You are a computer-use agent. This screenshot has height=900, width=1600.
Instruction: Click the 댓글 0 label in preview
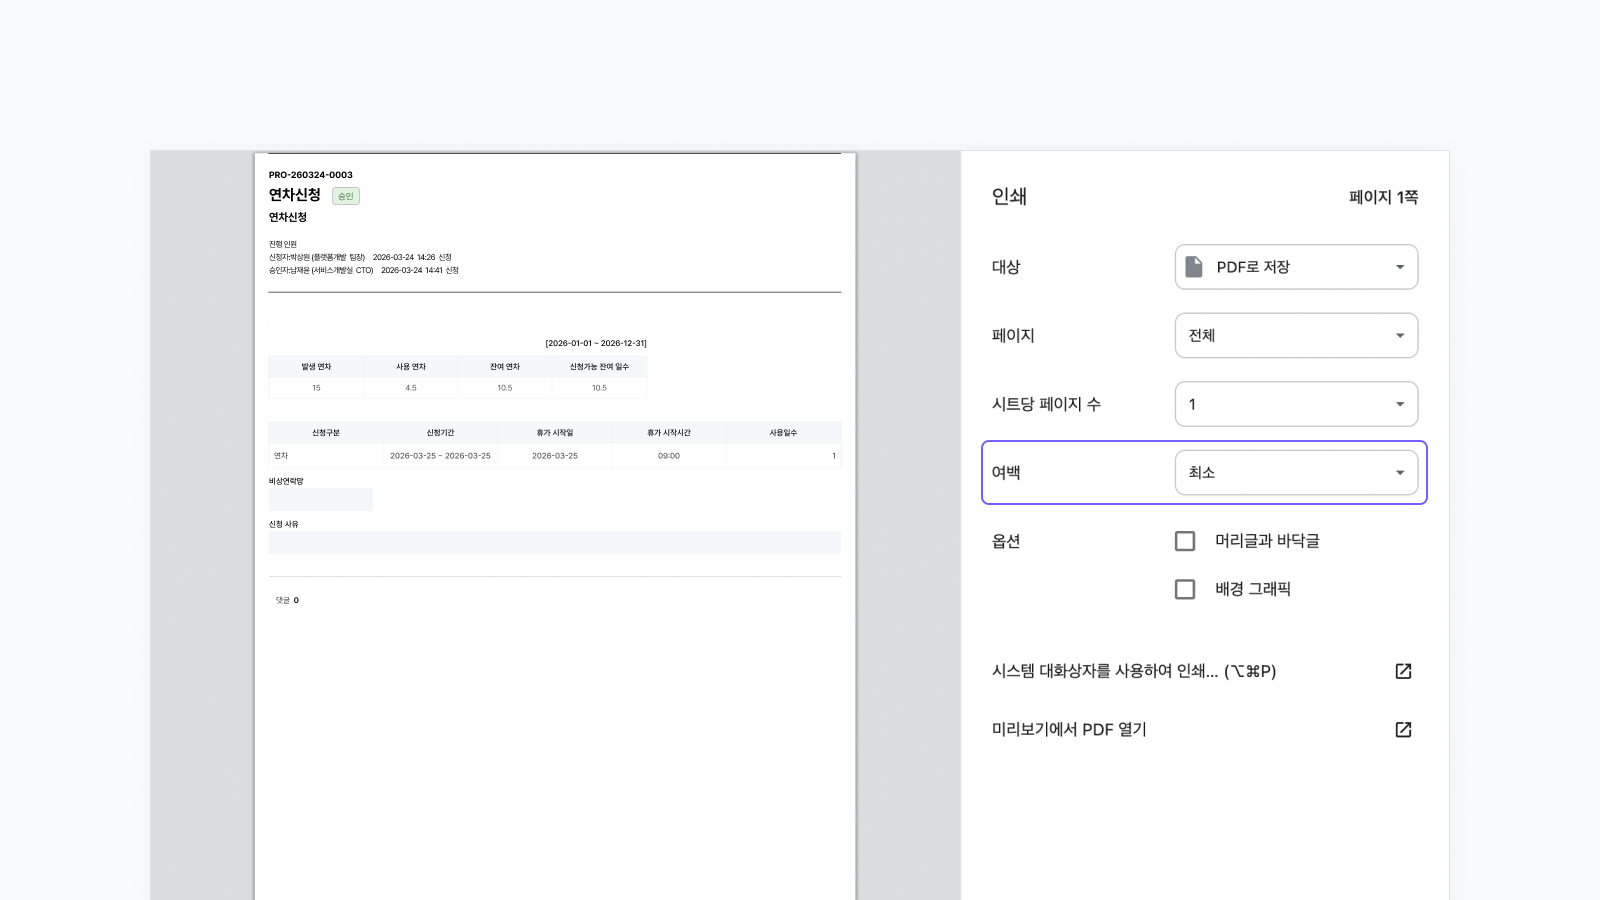pos(287,600)
